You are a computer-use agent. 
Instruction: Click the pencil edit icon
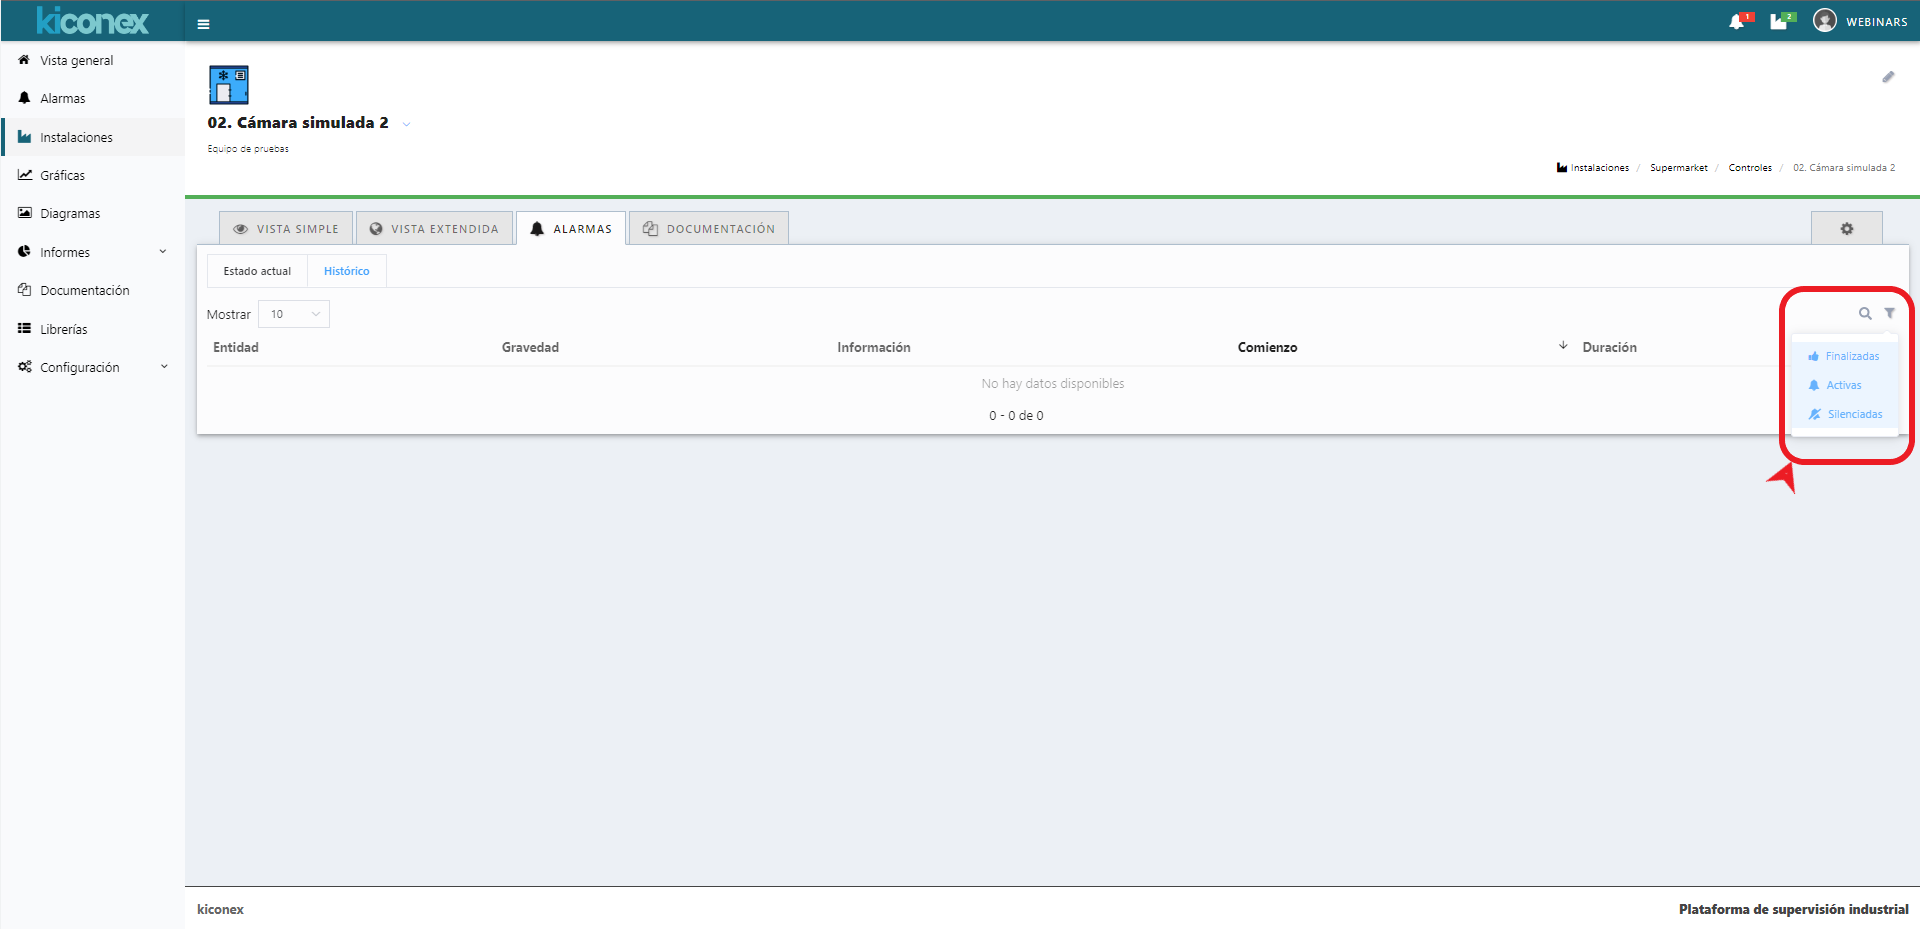coord(1888,77)
